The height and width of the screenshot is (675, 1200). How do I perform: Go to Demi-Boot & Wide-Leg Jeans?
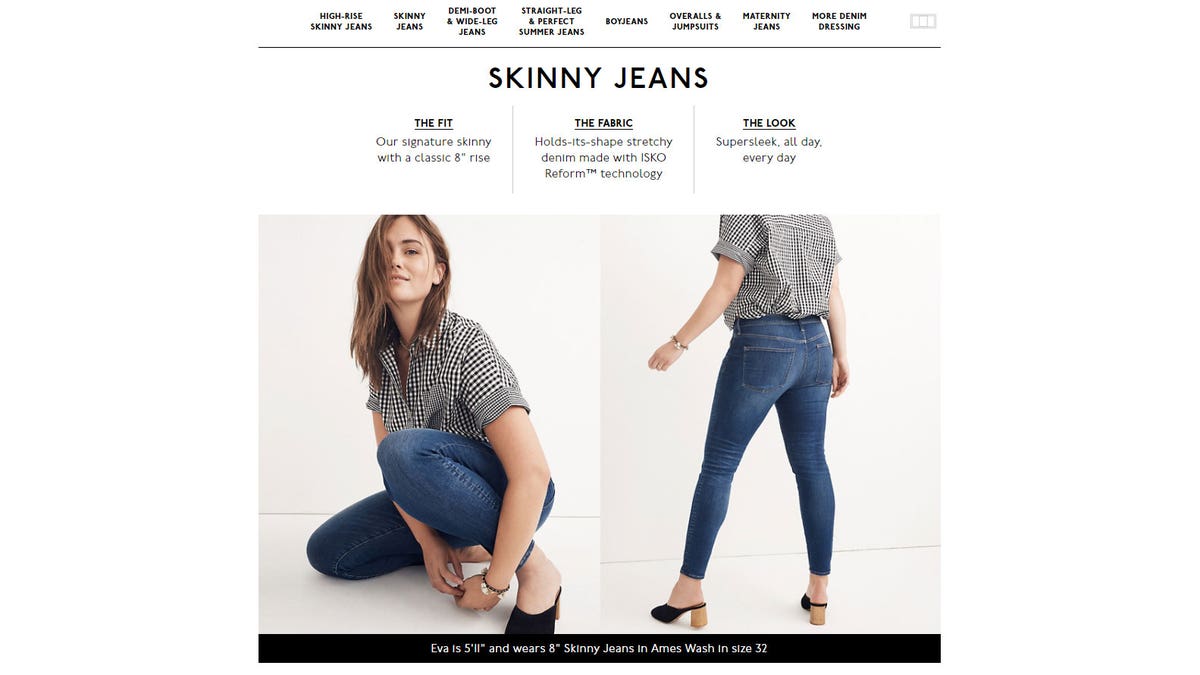pos(472,22)
